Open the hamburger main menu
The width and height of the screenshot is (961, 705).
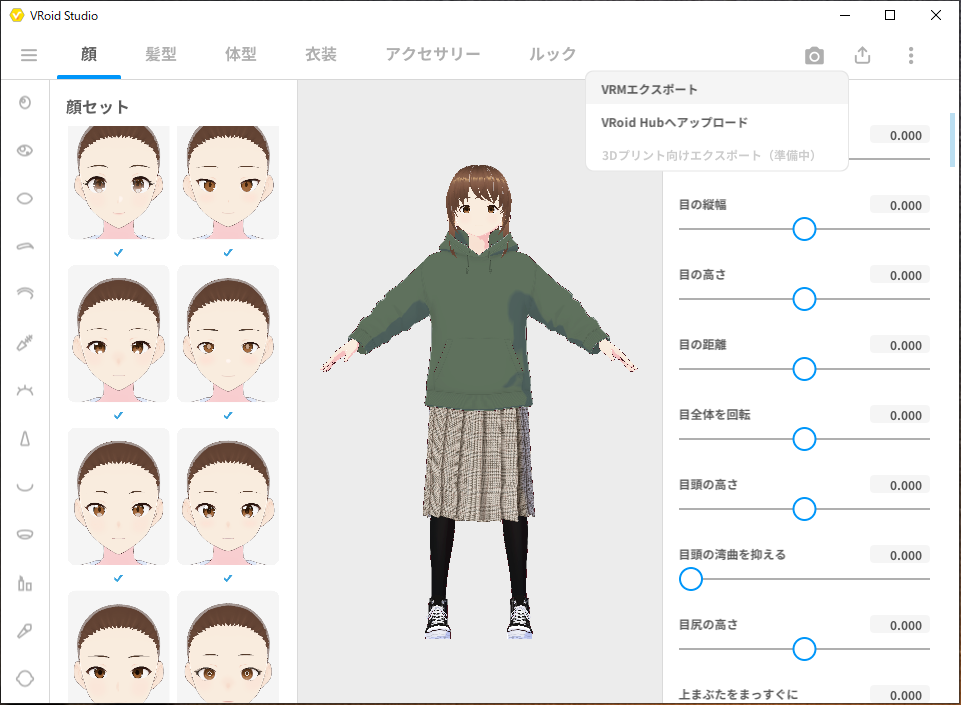[x=29, y=55]
